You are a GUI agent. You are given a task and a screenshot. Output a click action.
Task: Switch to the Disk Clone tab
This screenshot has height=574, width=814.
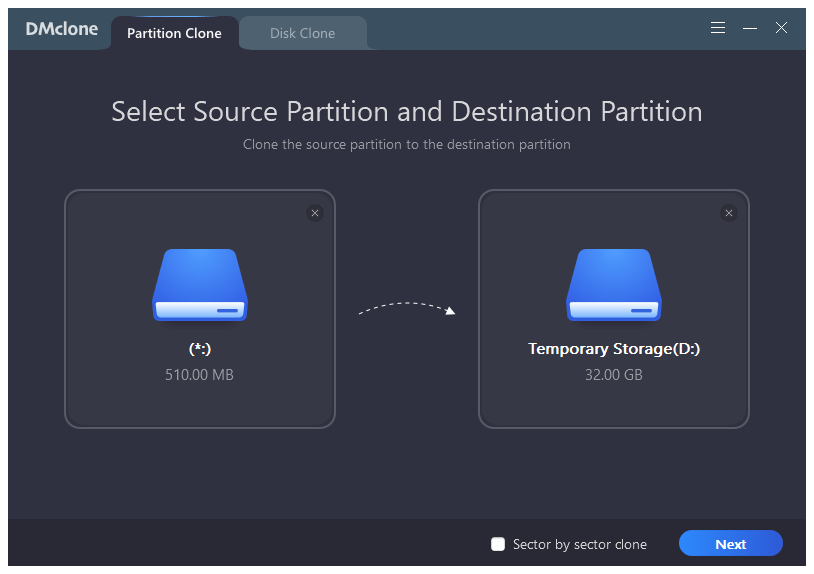302,33
